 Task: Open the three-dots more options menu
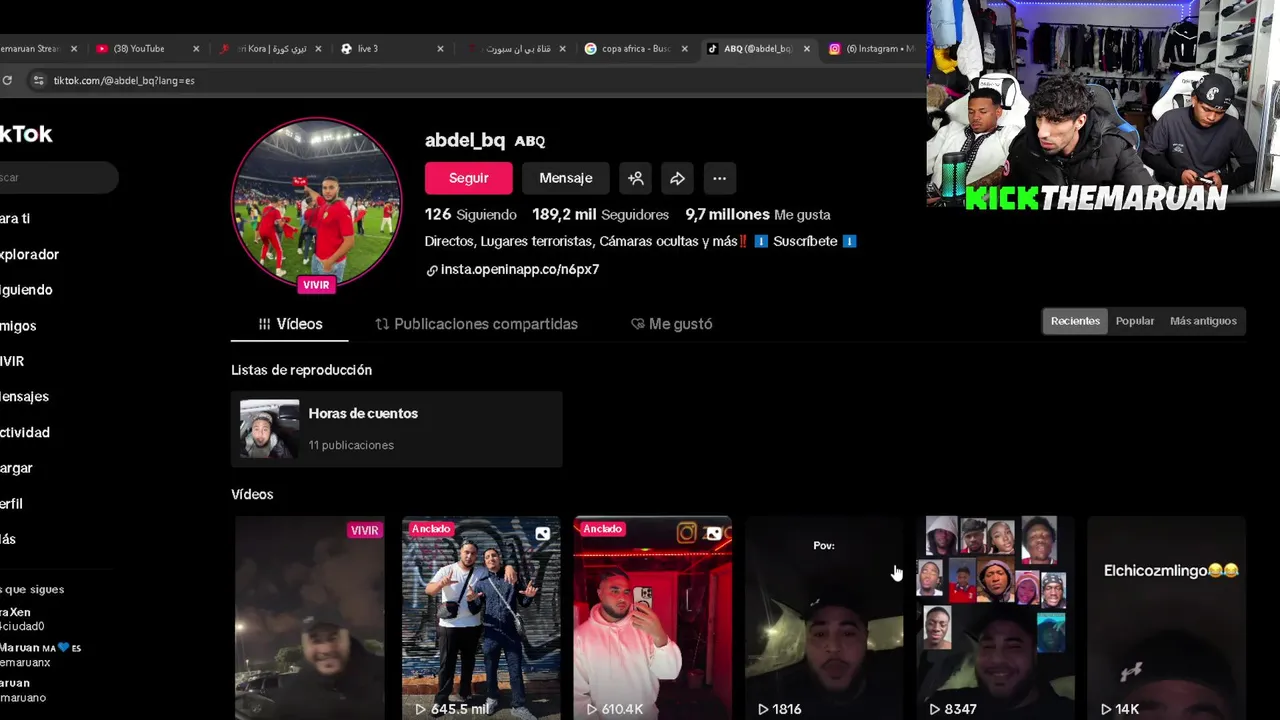coord(719,178)
